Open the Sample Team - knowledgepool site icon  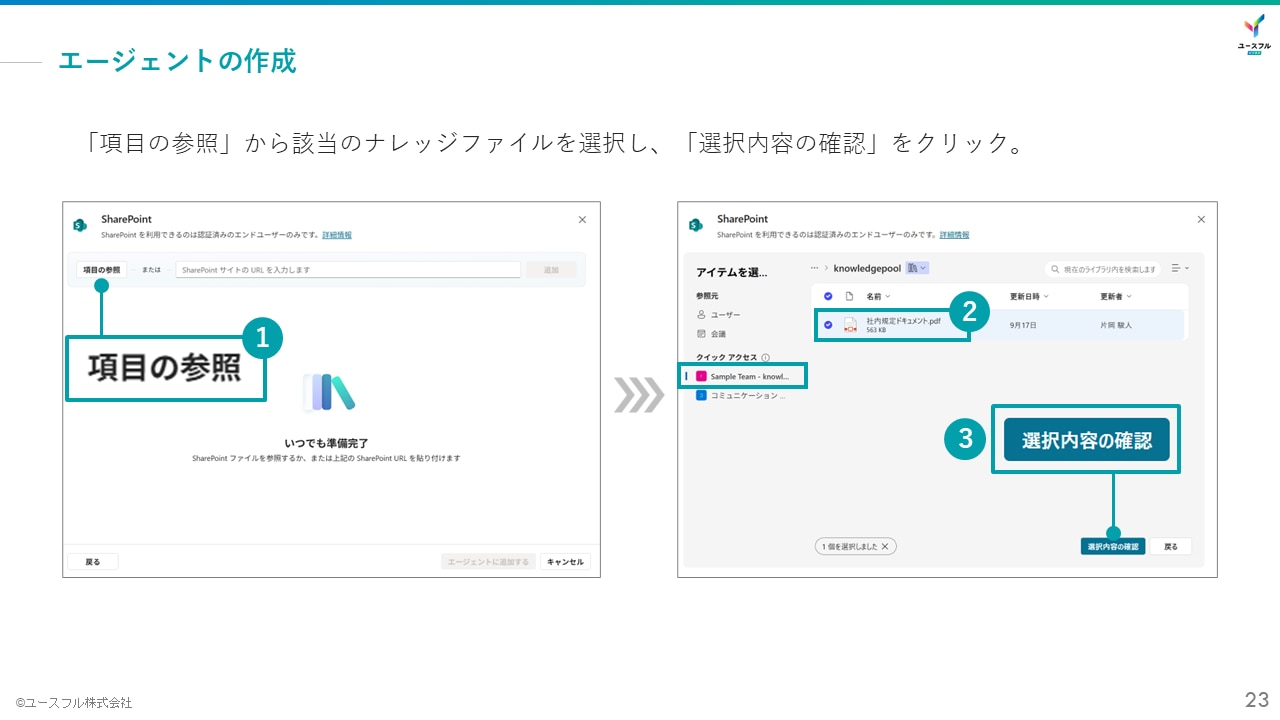(700, 375)
